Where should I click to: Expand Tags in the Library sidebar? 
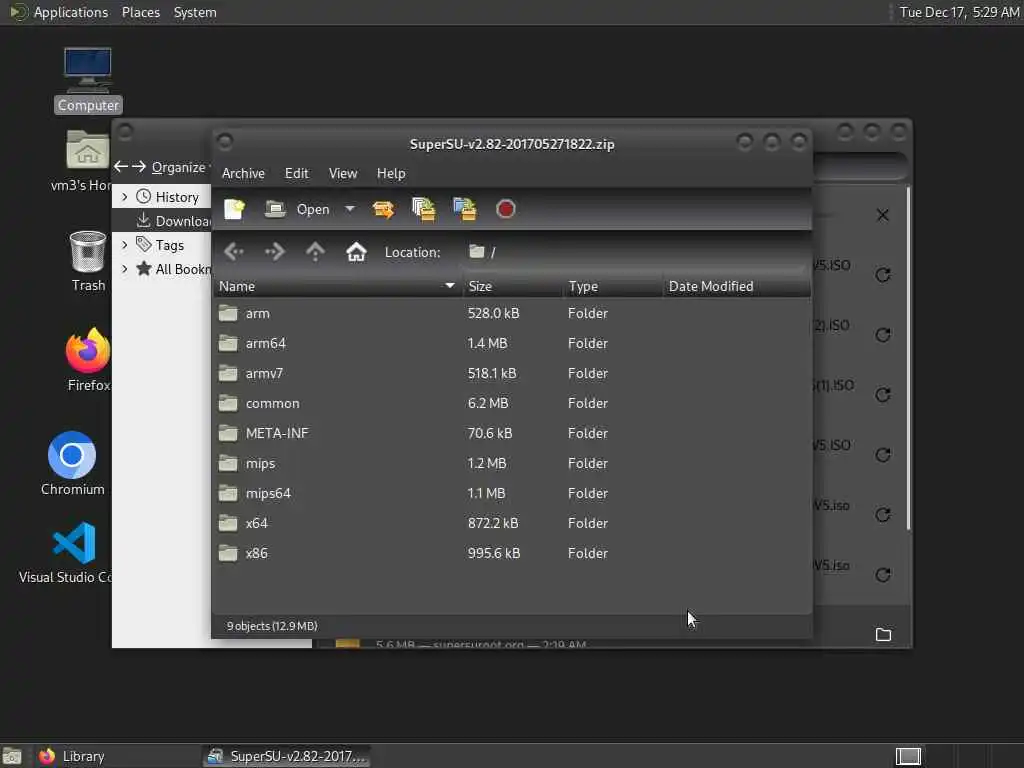125,245
